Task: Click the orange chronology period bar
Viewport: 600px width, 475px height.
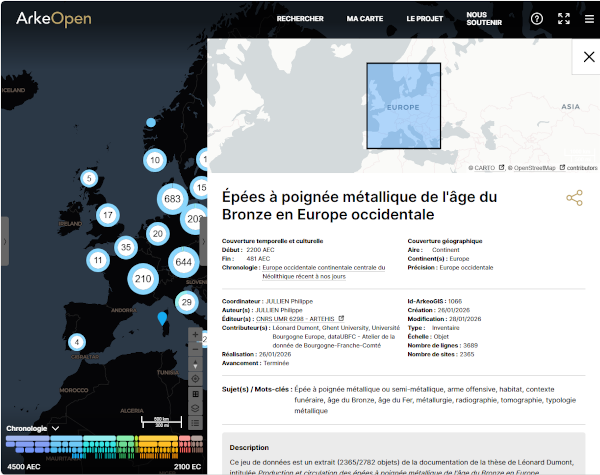Action: (x=158, y=440)
